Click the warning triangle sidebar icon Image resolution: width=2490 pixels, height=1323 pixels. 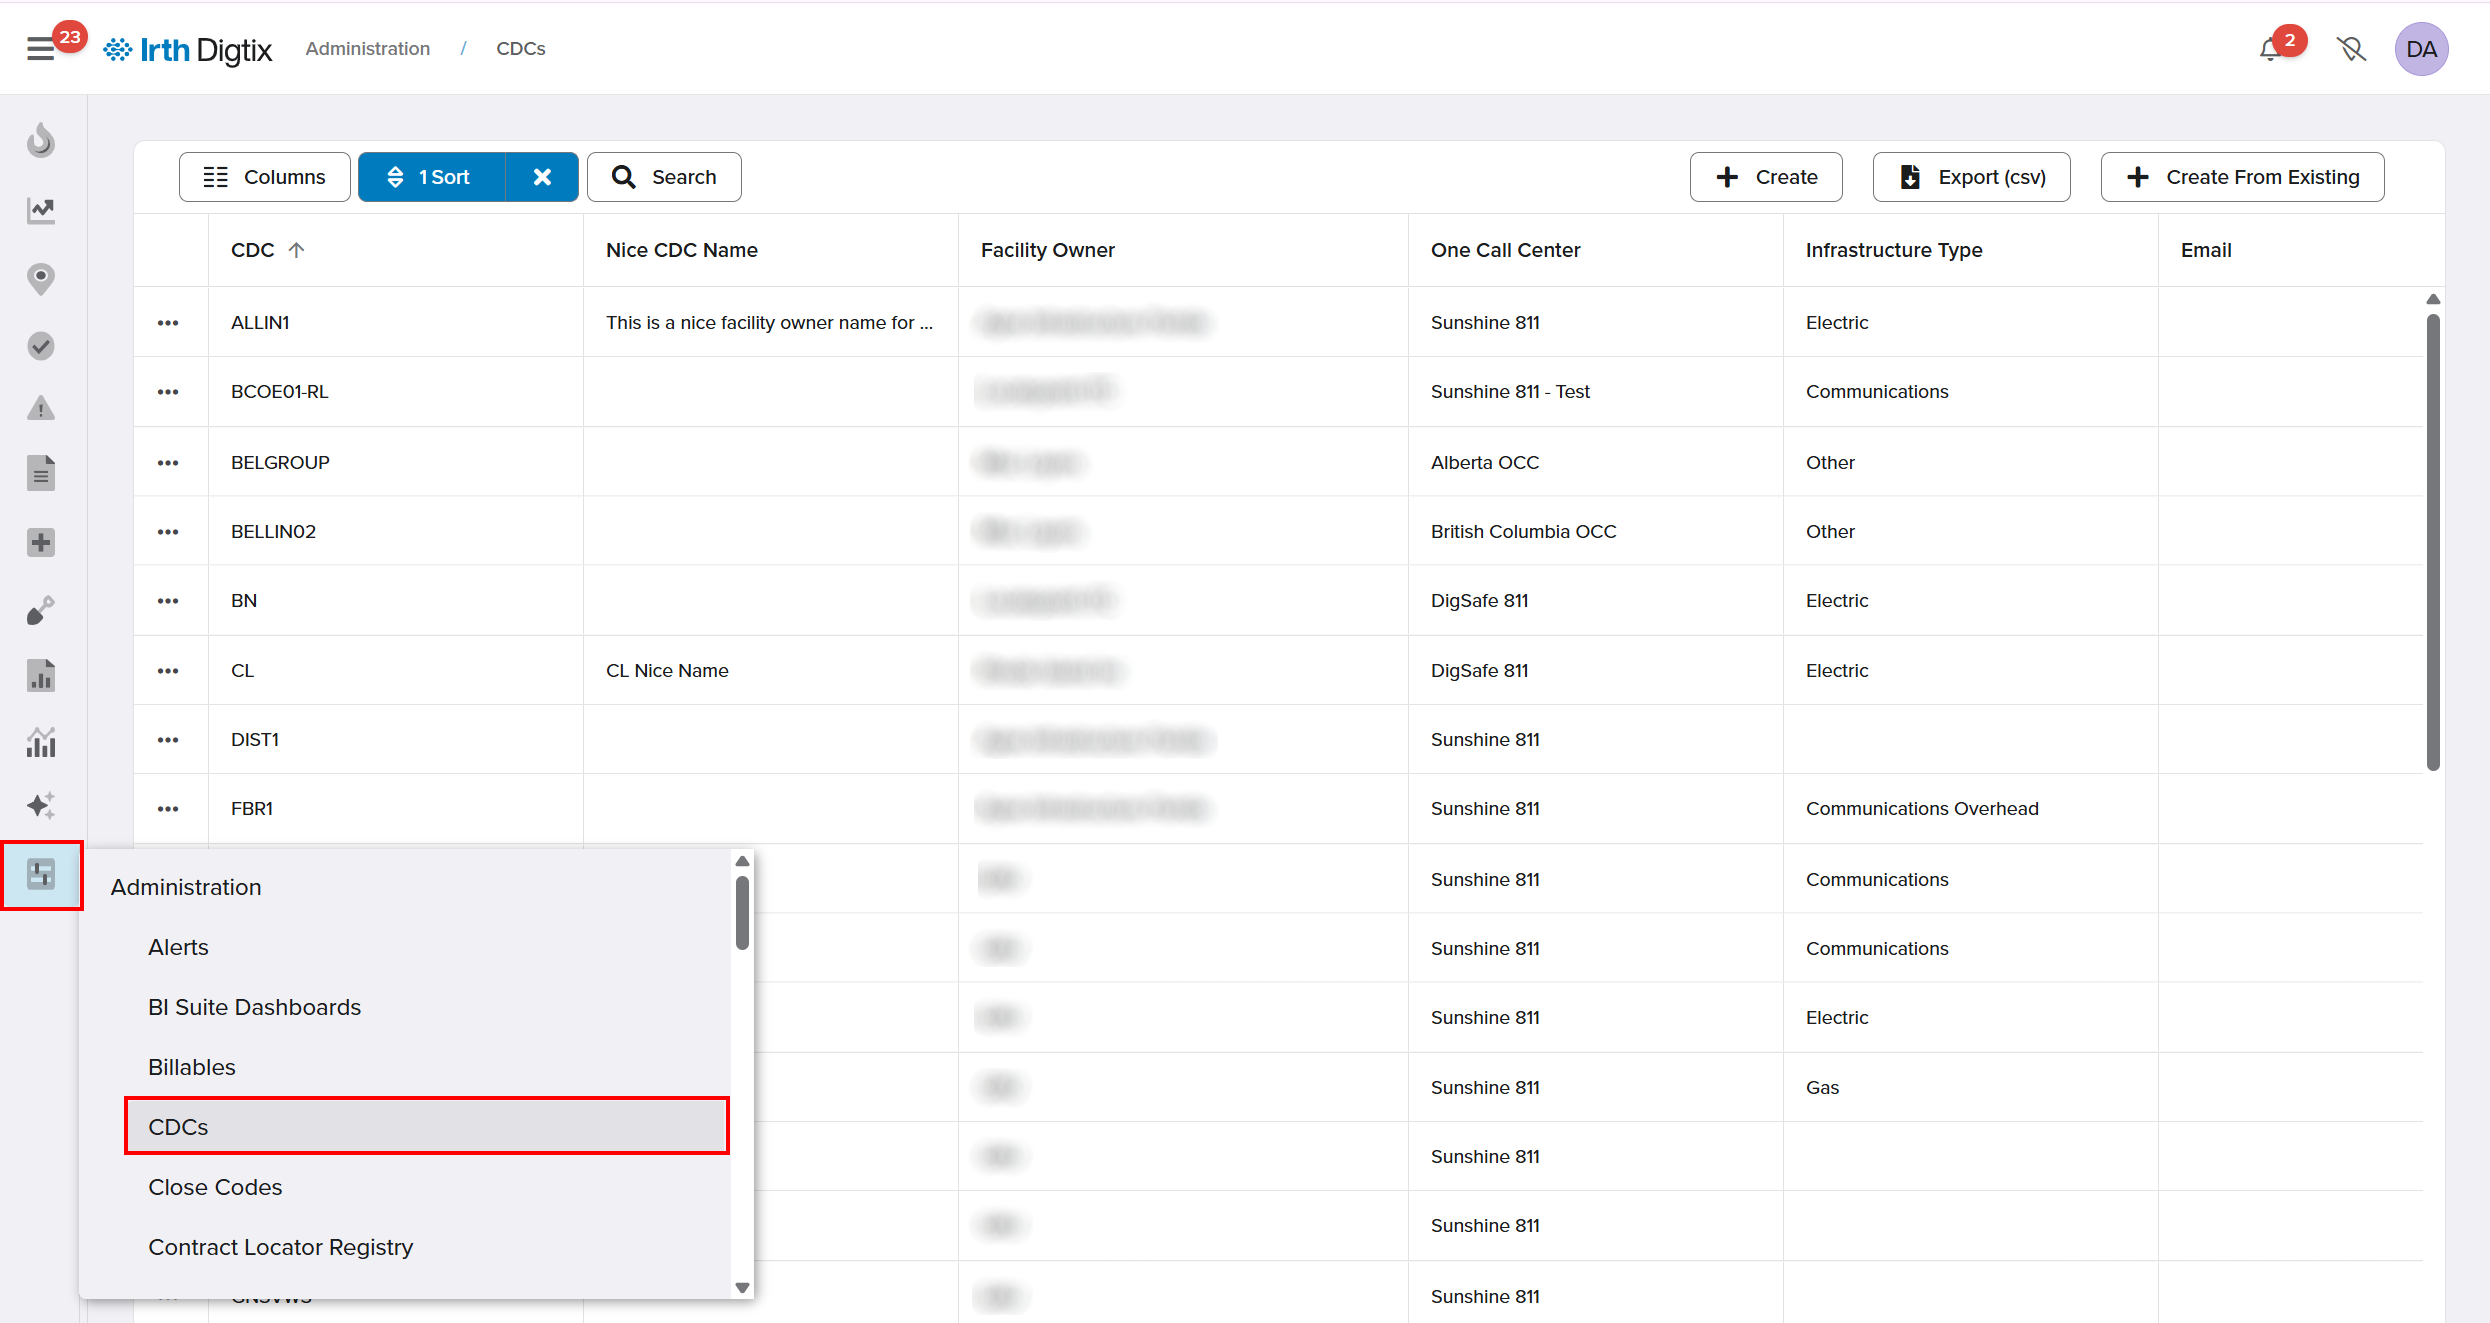41,408
